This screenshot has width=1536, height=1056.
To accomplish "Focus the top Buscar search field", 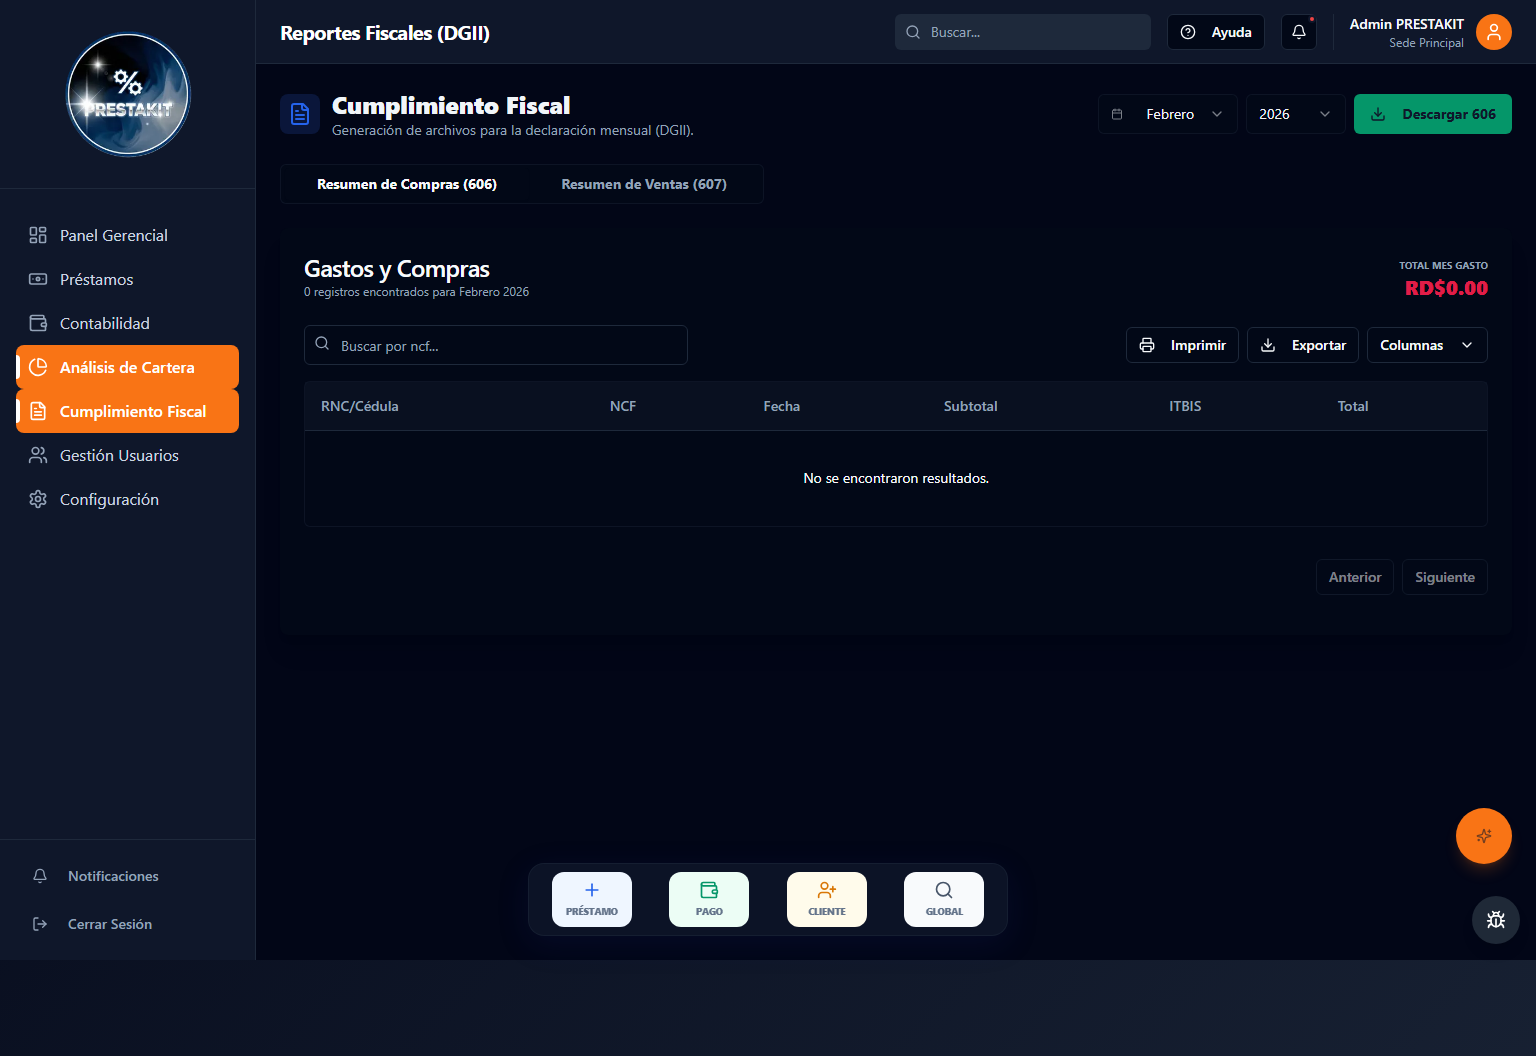I will (x=1023, y=32).
